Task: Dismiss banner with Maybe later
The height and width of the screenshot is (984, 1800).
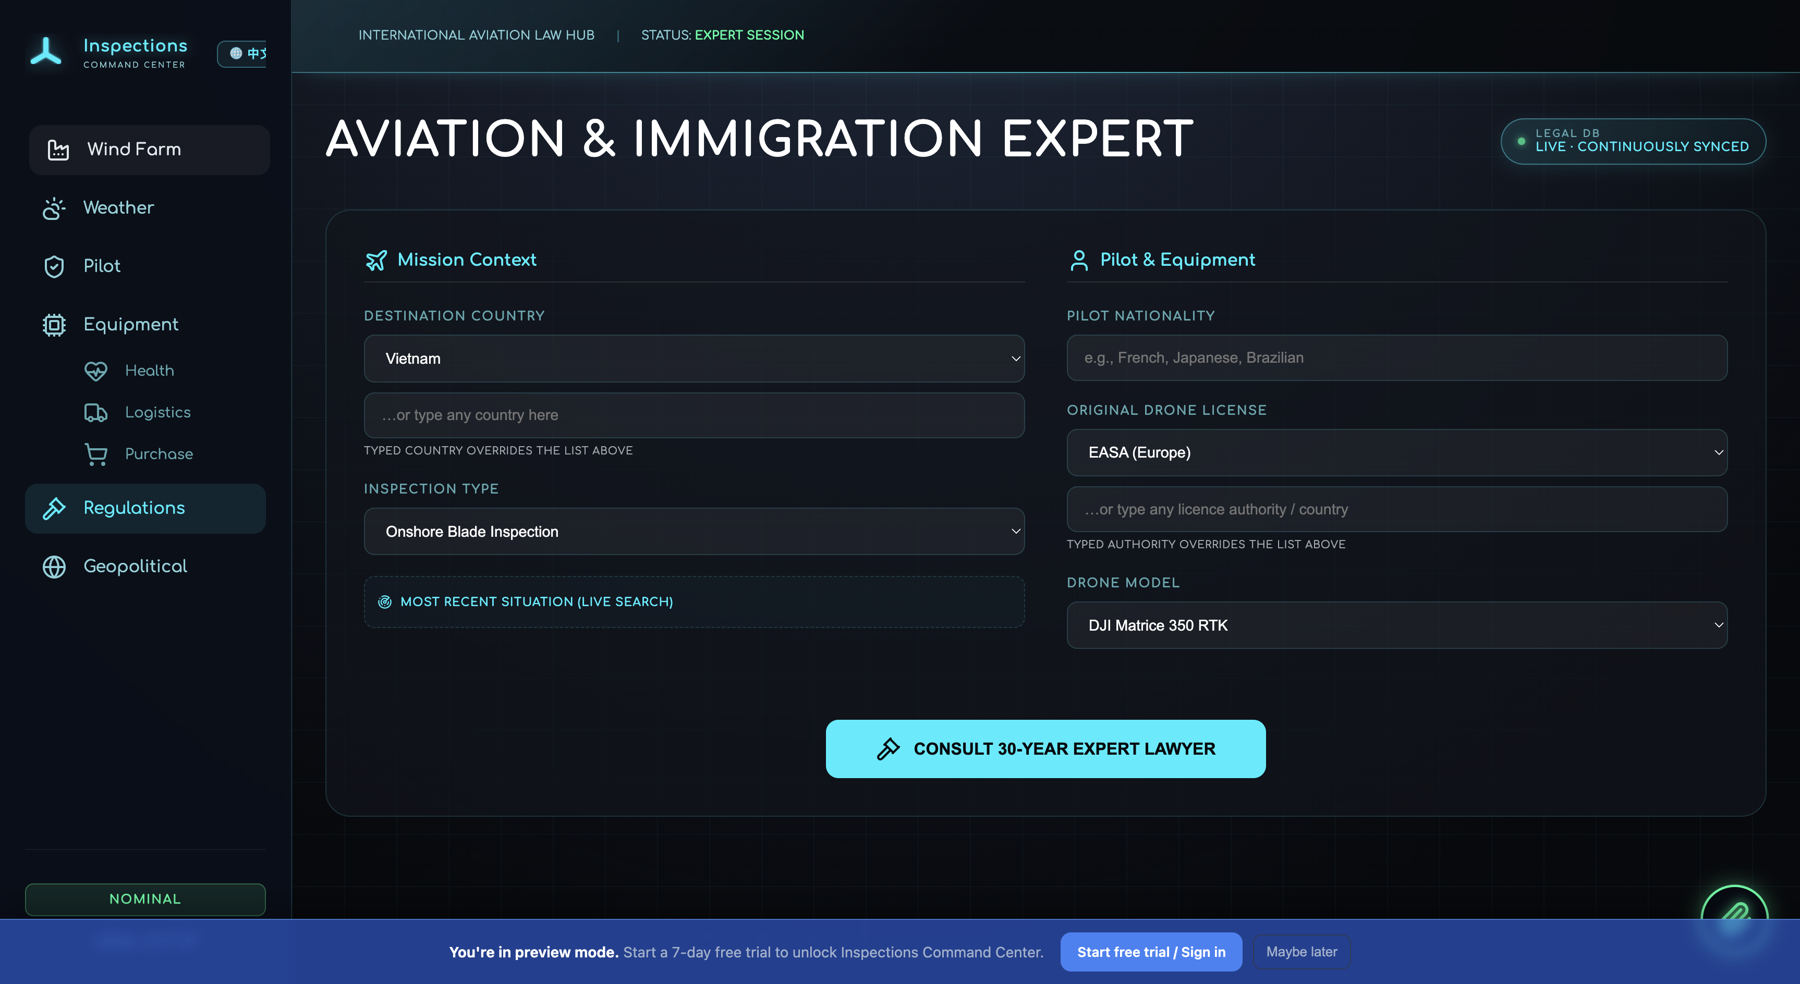Action: pyautogui.click(x=1301, y=952)
